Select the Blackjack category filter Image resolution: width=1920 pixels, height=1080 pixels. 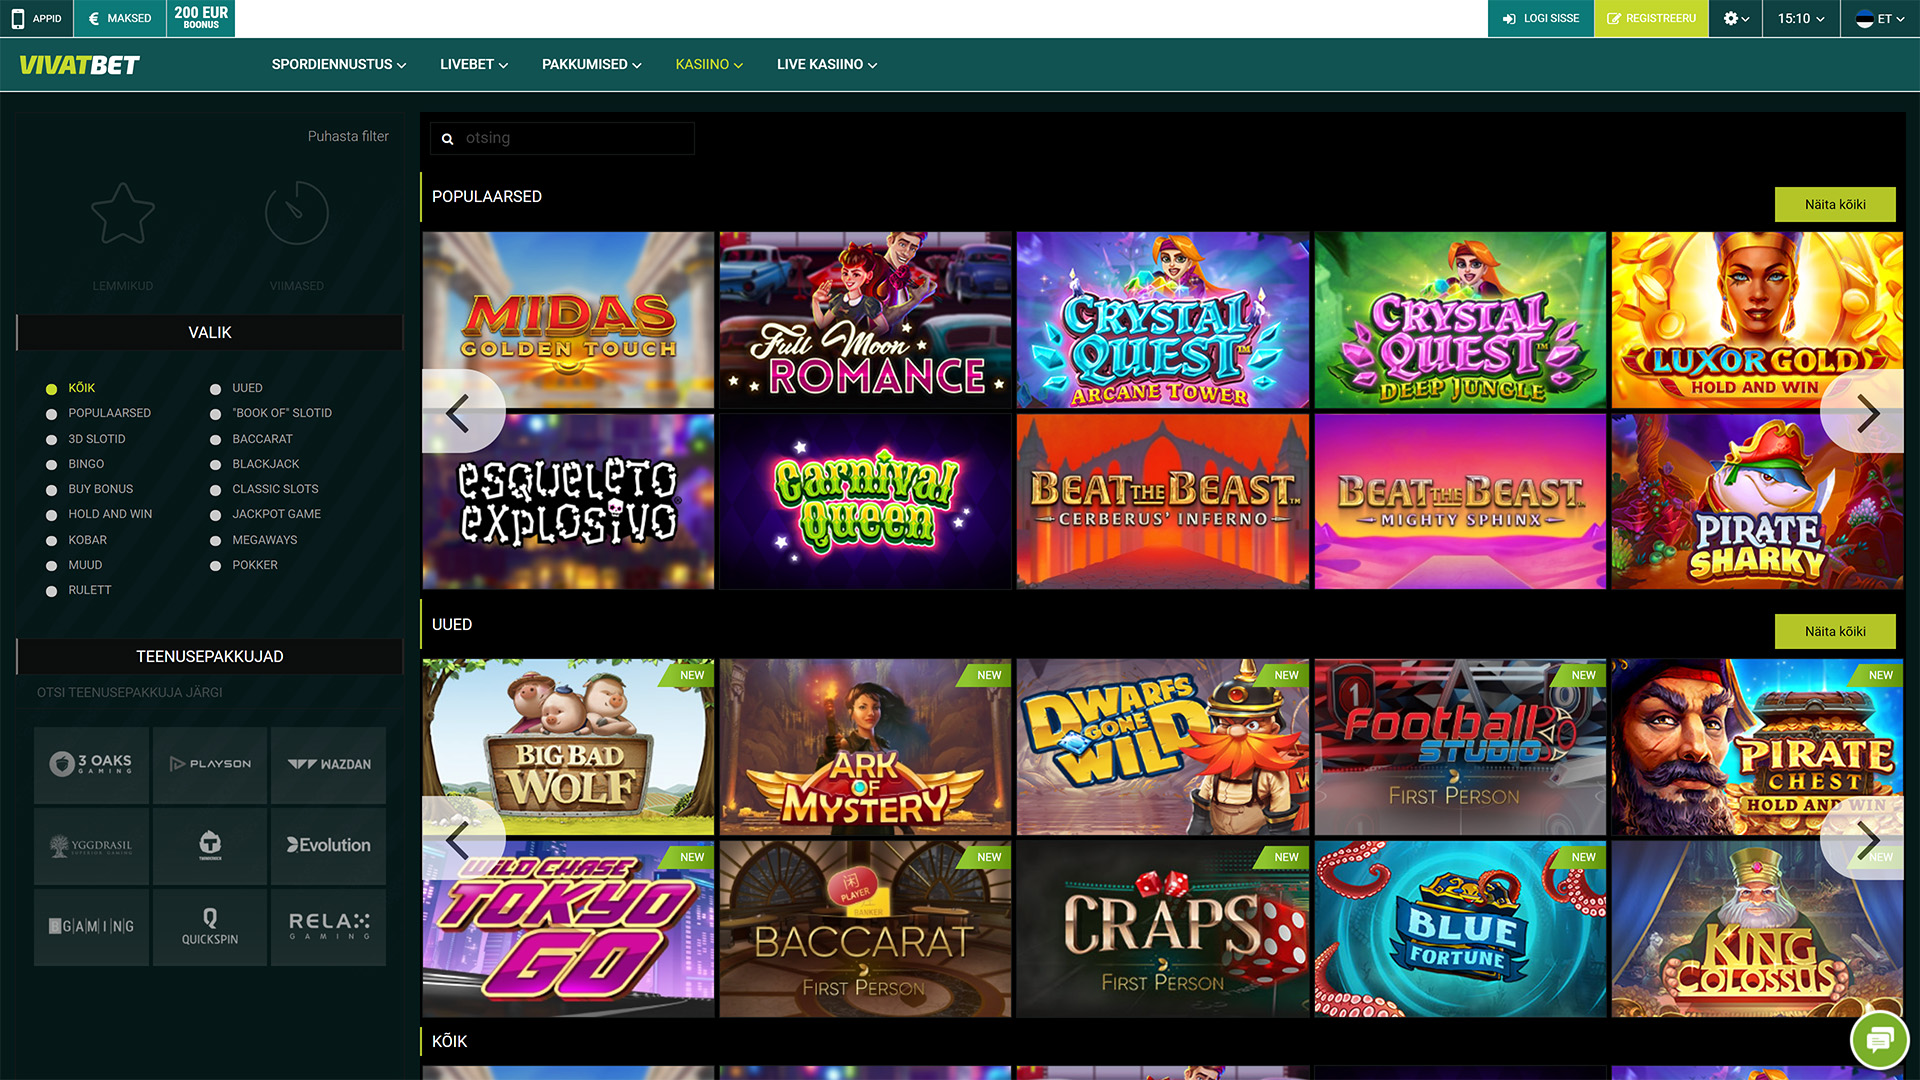255,464
